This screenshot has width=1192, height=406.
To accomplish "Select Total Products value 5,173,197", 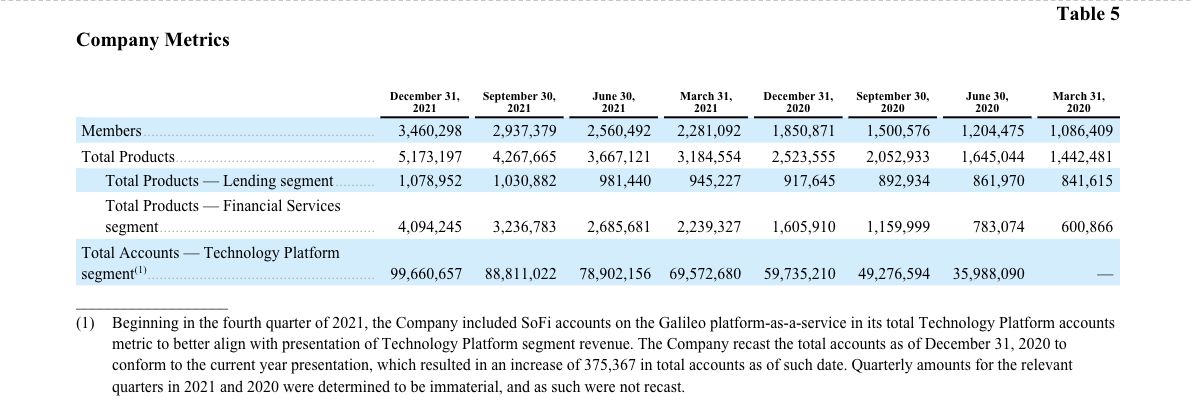I will [430, 157].
